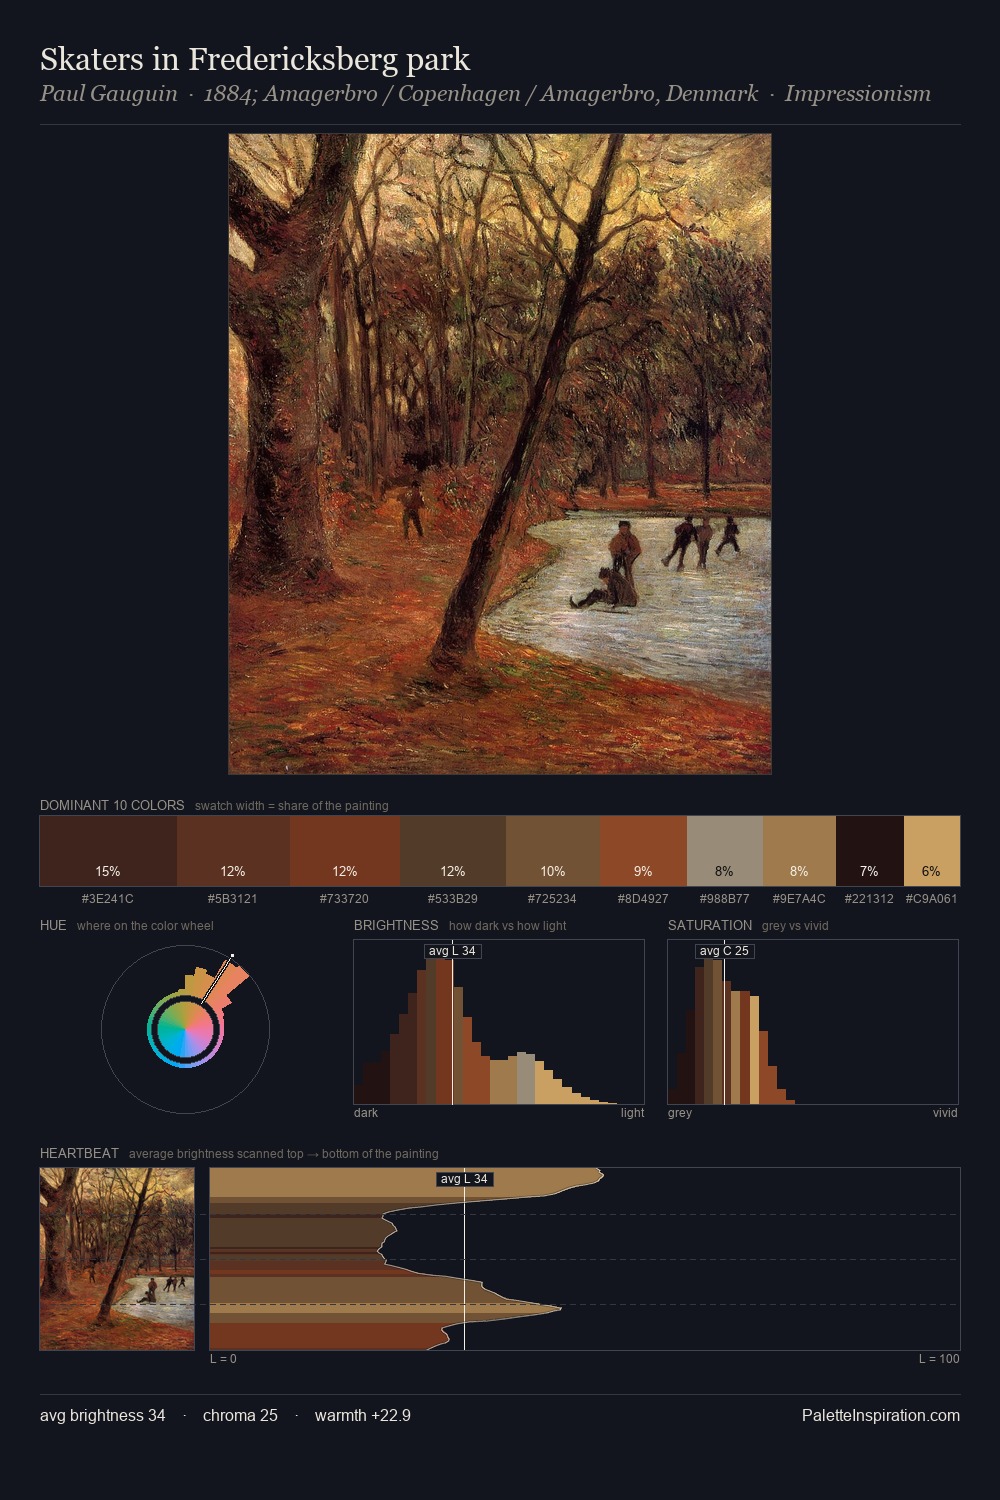Click the 'DOMINANT 10 COLORS' heading

tap(112, 805)
